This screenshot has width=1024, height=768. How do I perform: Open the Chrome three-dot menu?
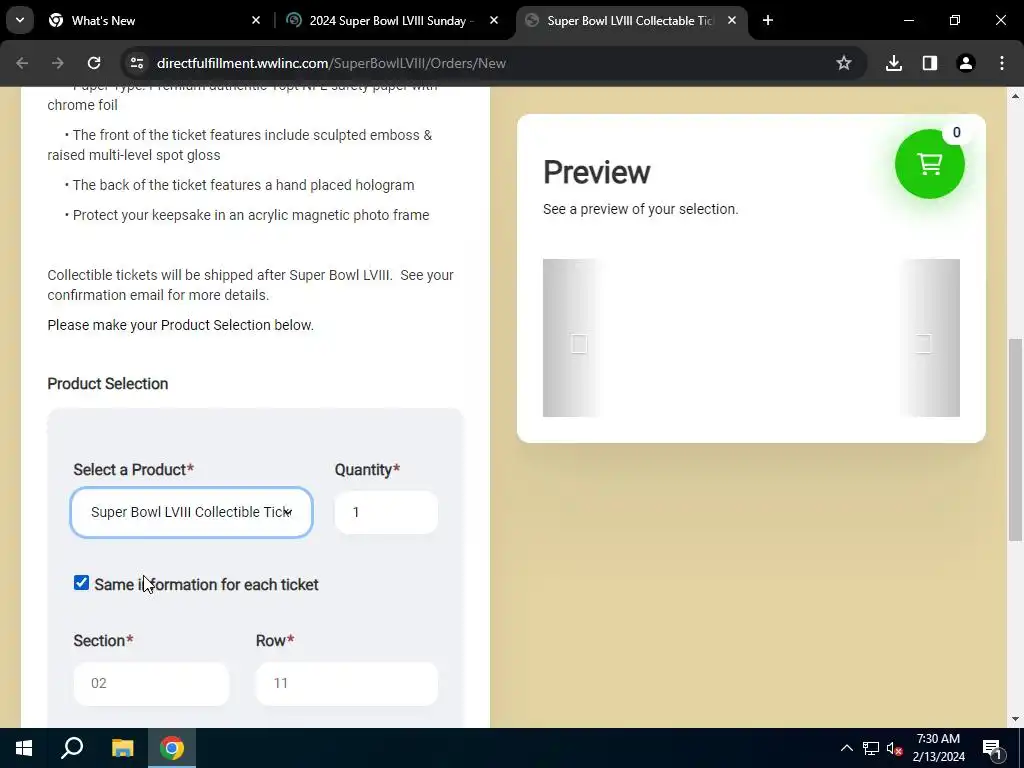(x=1002, y=63)
